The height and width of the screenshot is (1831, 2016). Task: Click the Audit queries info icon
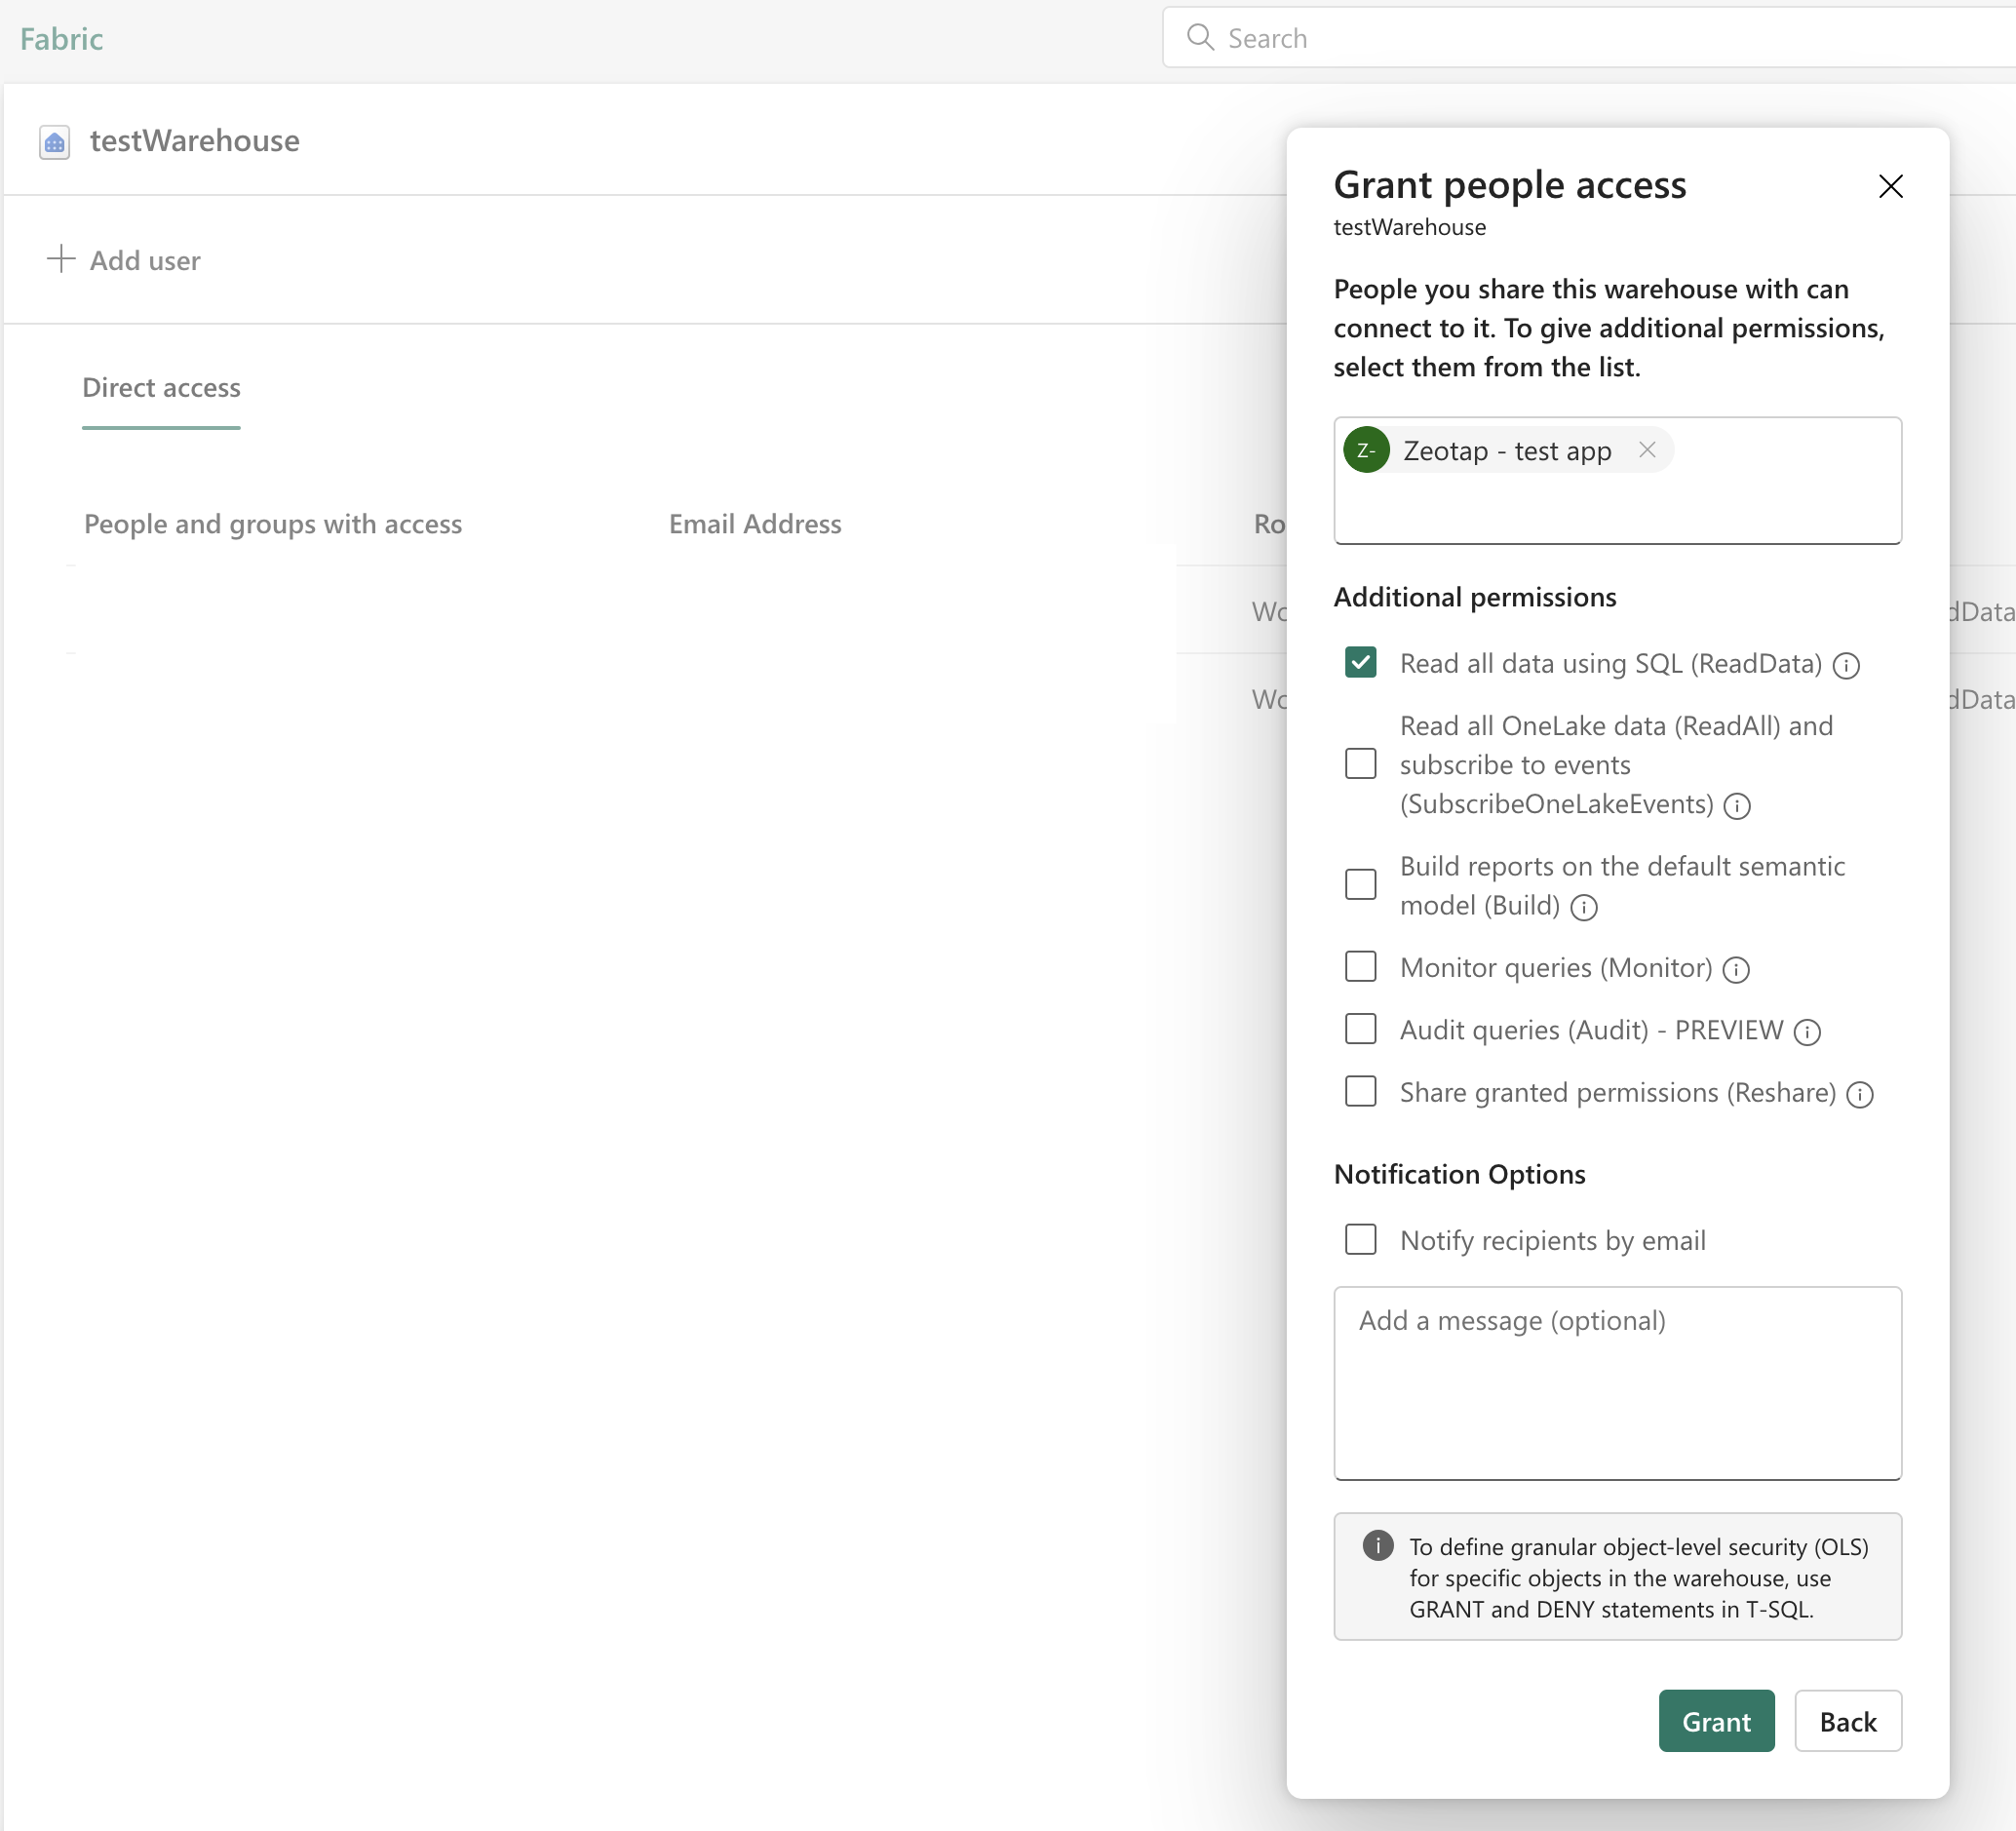tap(1807, 1032)
